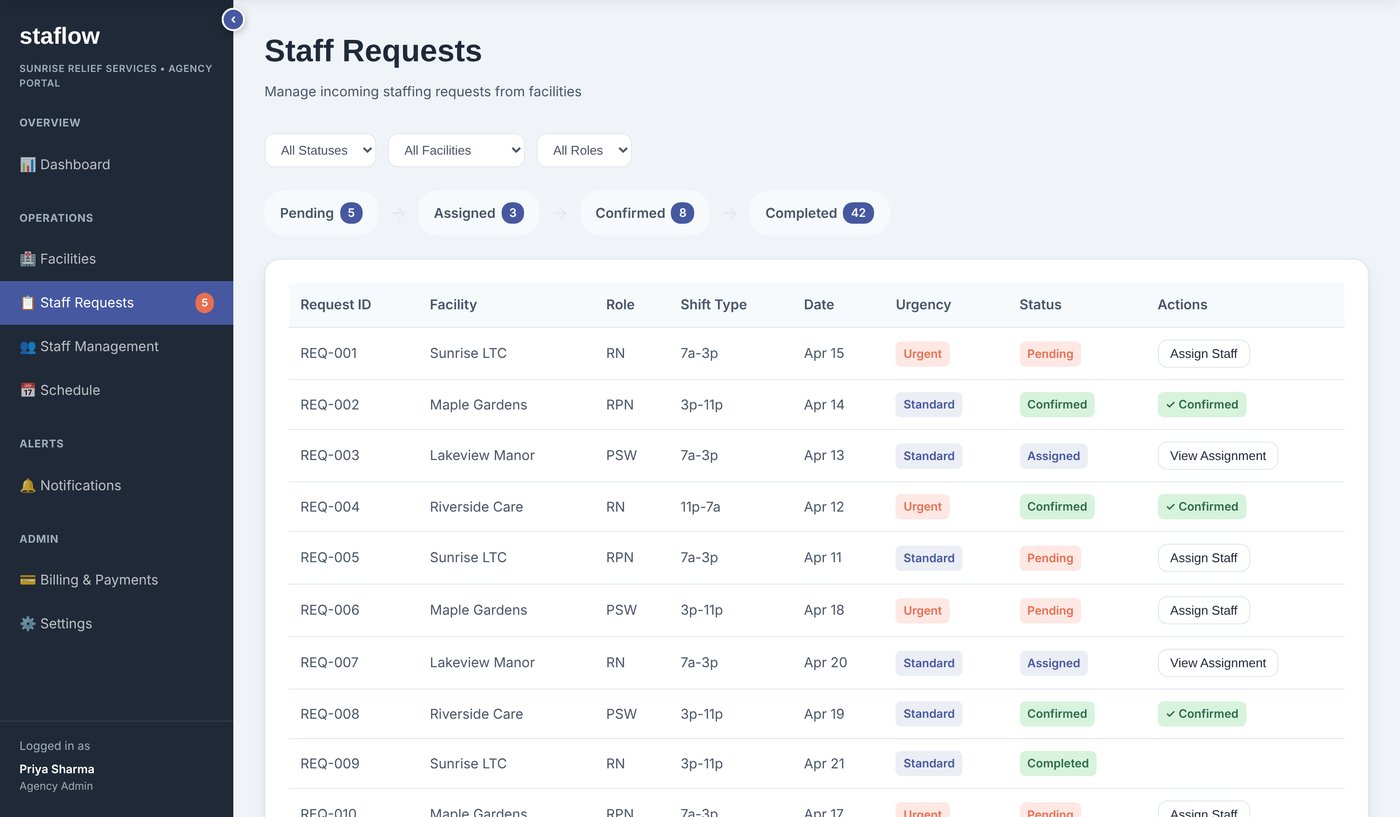The width and height of the screenshot is (1400, 817).
Task: Click the 11p-7a shift cell
Action: tap(700, 506)
